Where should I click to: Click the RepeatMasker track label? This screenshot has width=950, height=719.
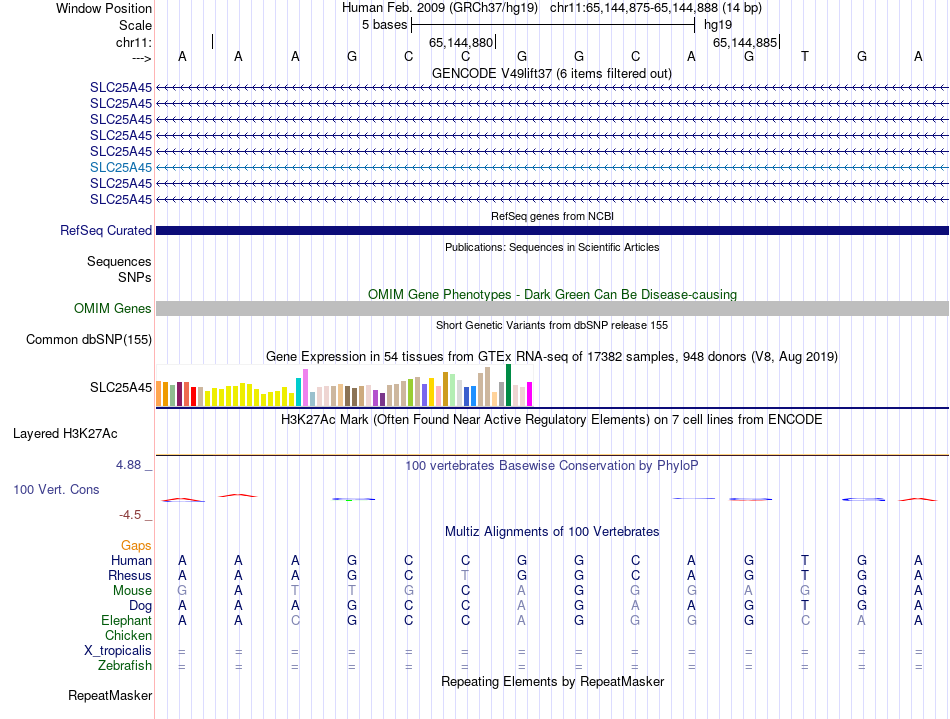(110, 695)
